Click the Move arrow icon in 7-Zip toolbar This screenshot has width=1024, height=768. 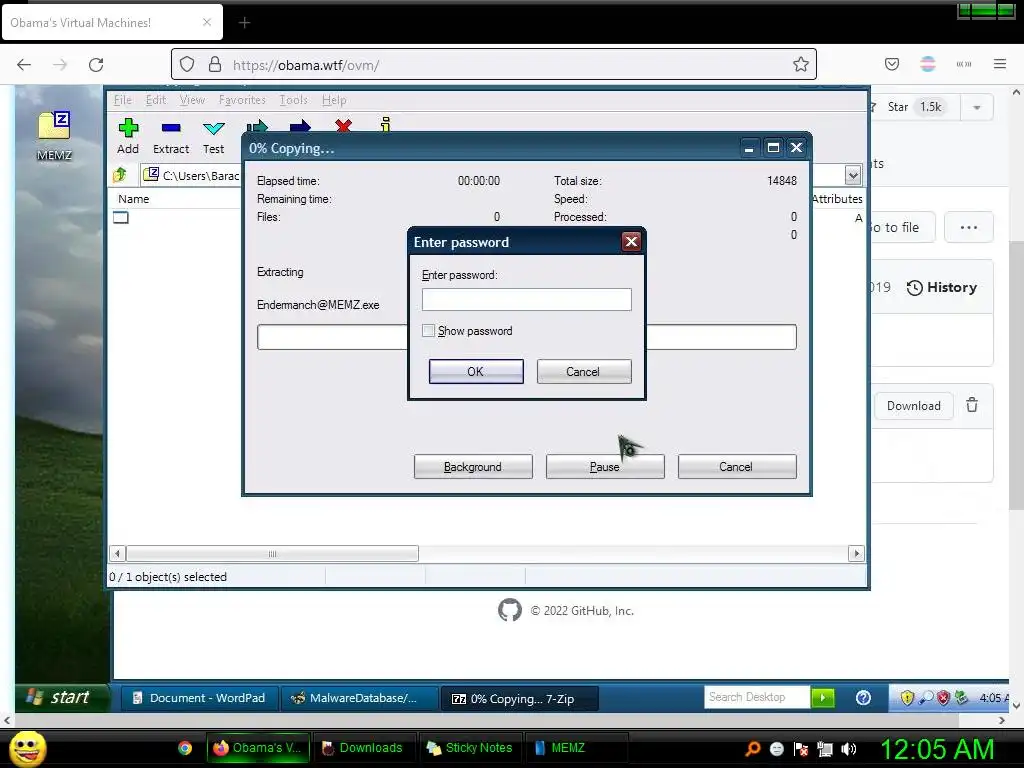(300, 125)
